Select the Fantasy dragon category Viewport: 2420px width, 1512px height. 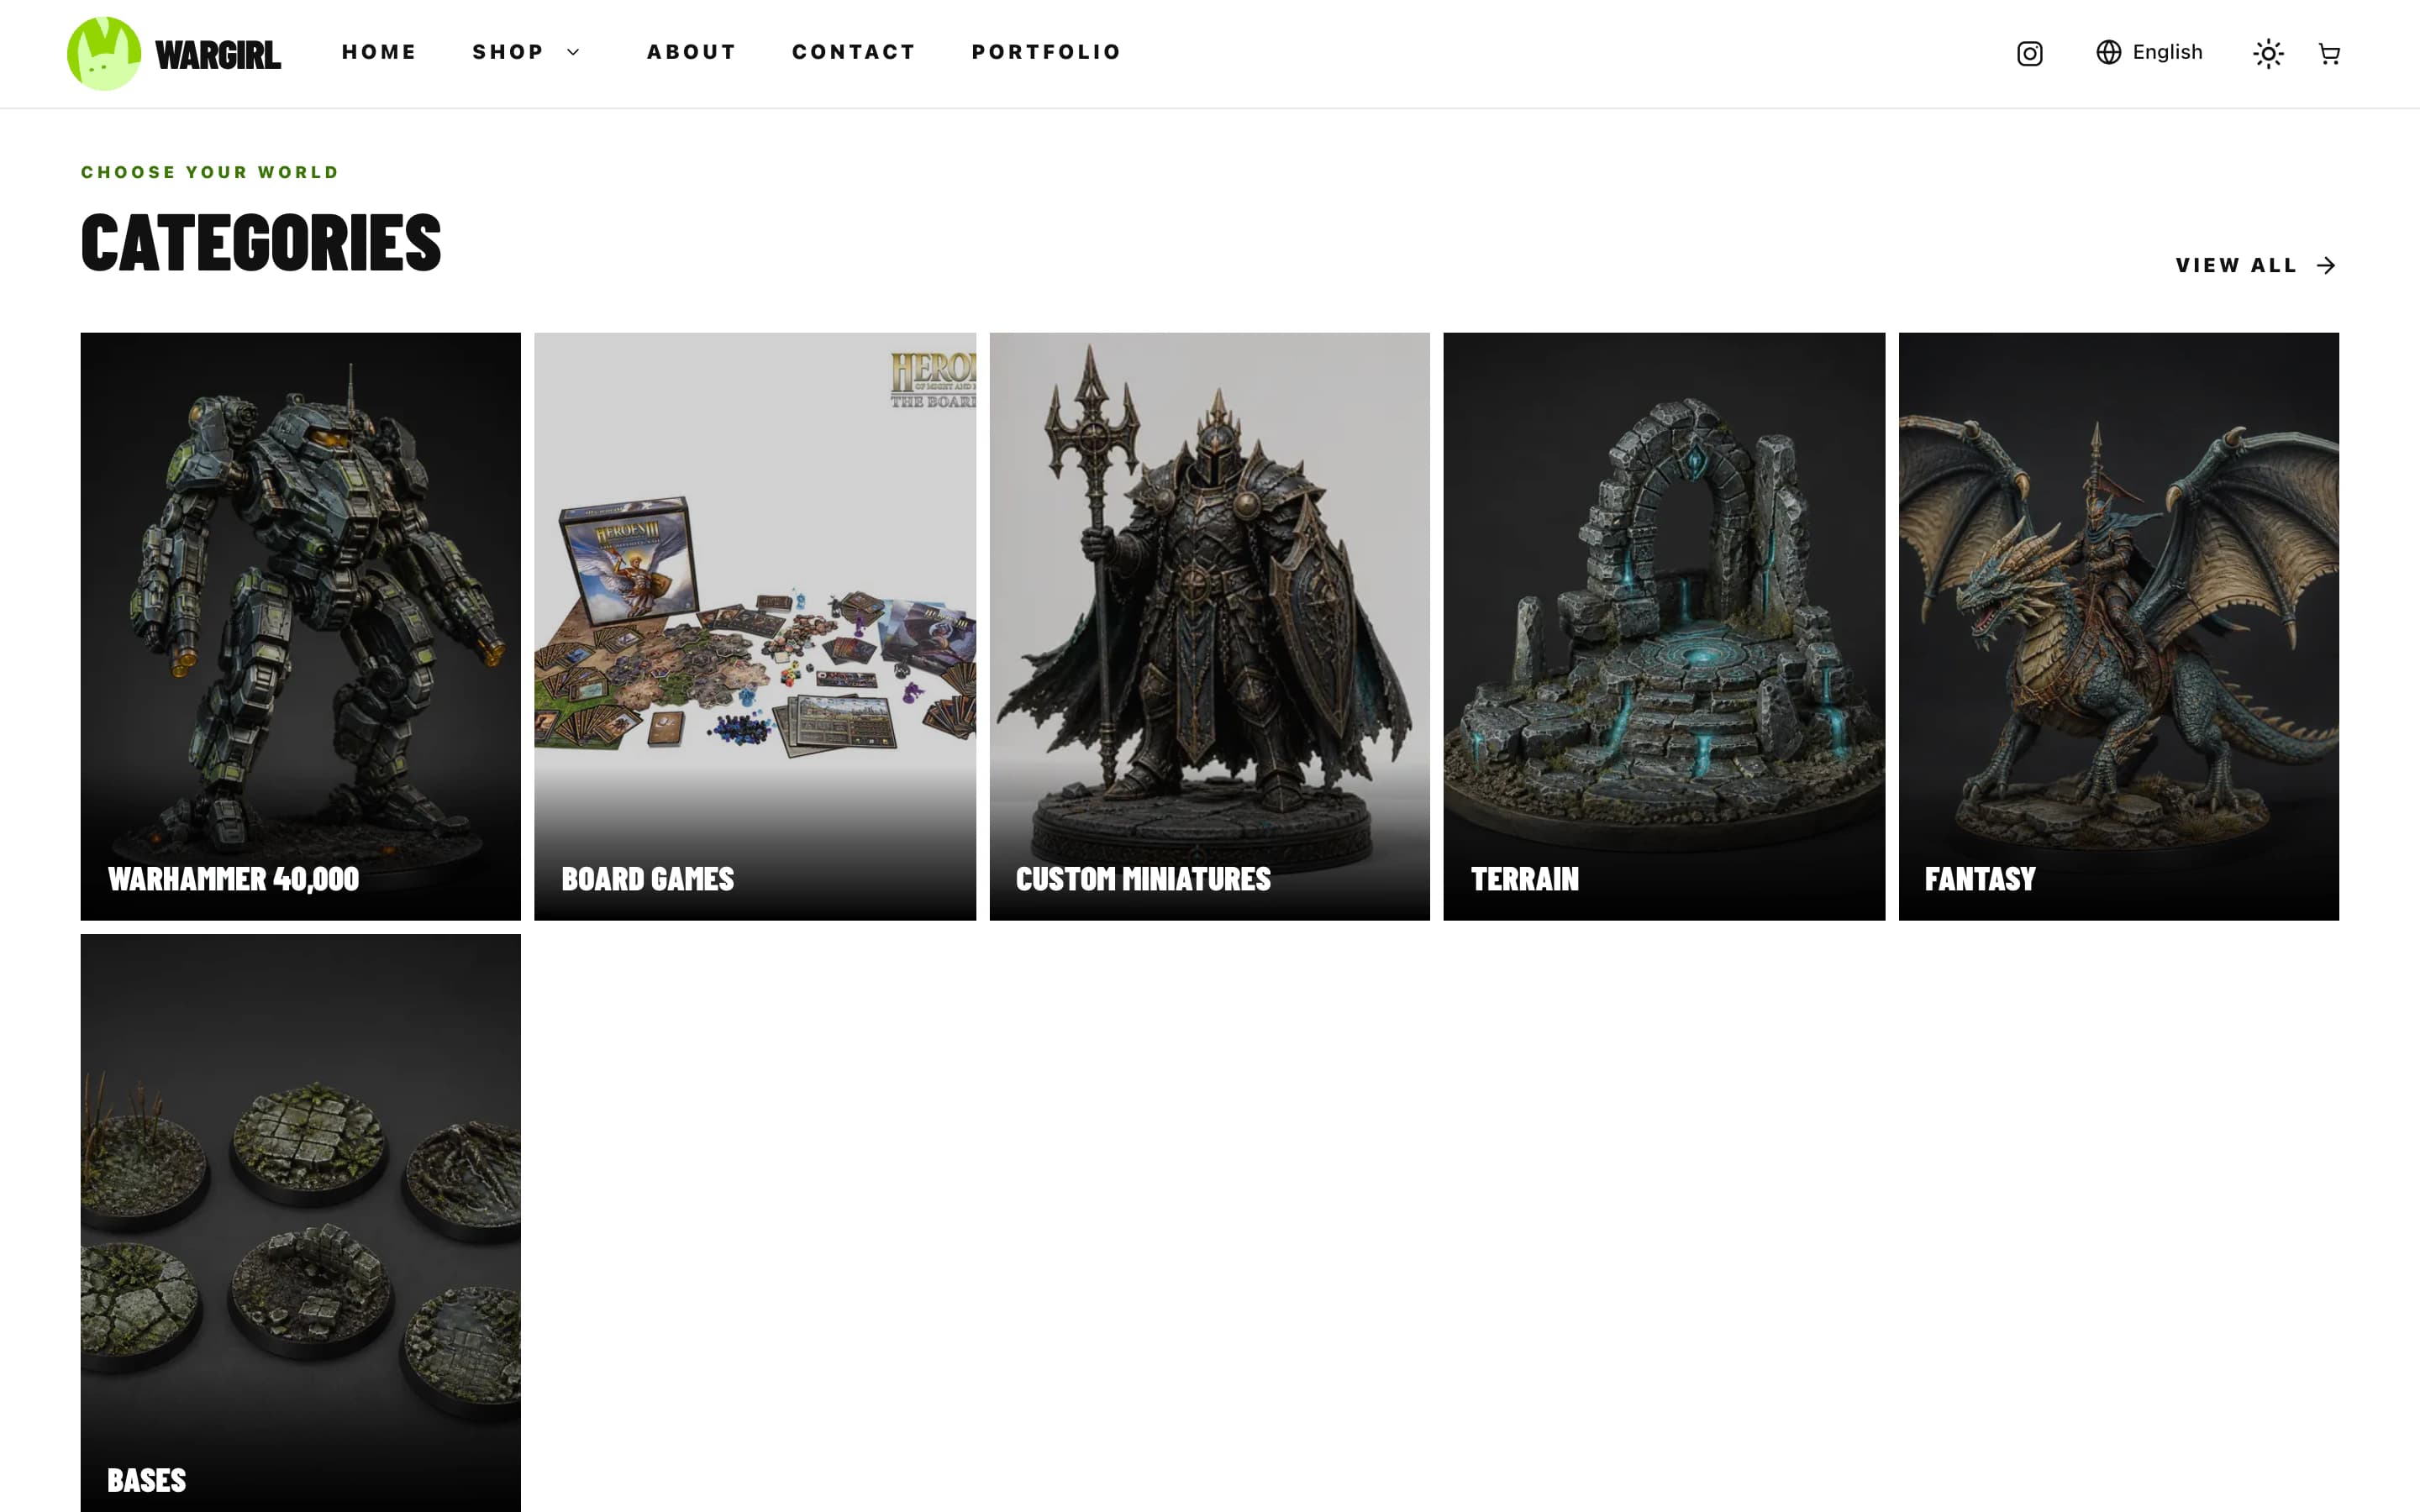click(x=2118, y=626)
